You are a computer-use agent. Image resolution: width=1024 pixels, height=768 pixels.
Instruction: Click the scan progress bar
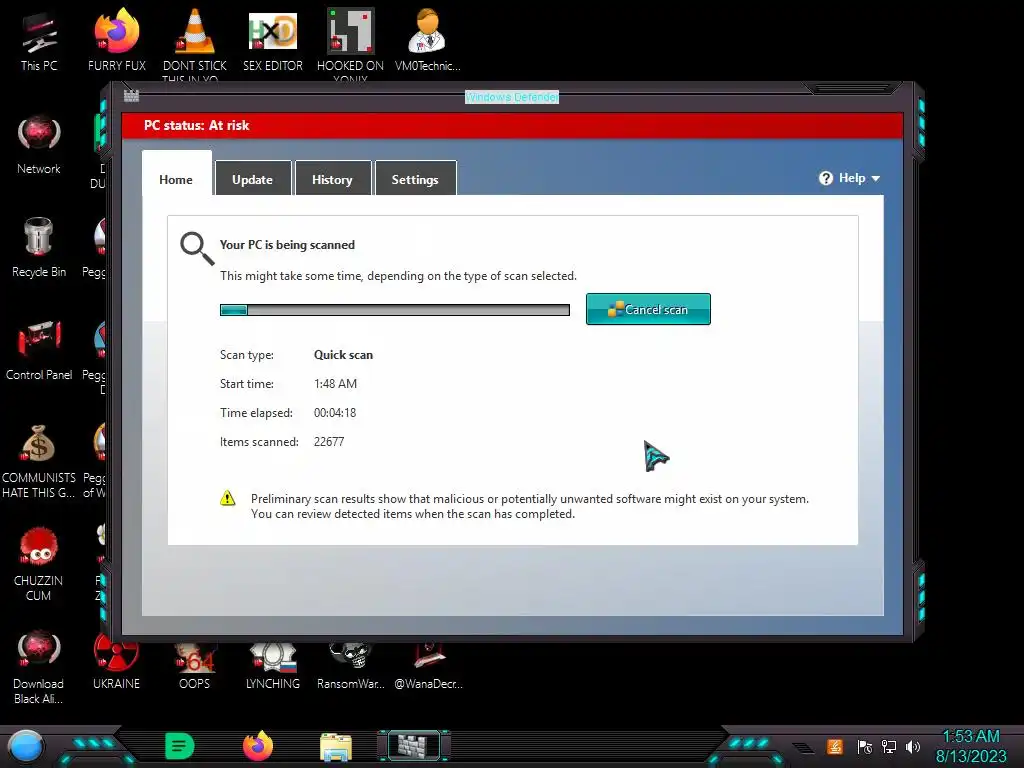(x=395, y=310)
